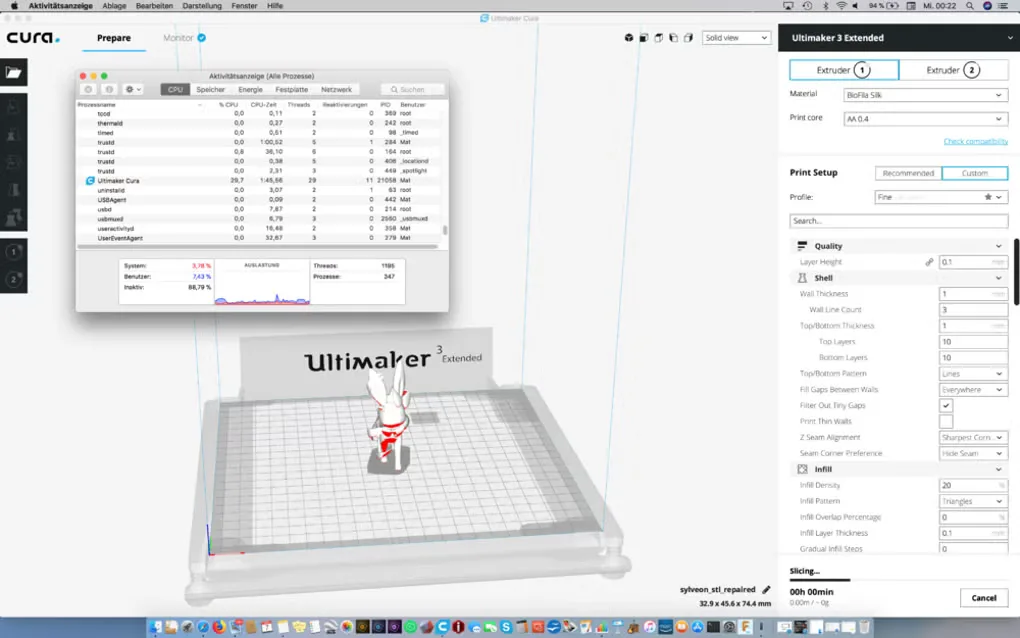Switch to the Monitor tab in Cura
This screenshot has height=638, width=1020.
[x=184, y=38]
